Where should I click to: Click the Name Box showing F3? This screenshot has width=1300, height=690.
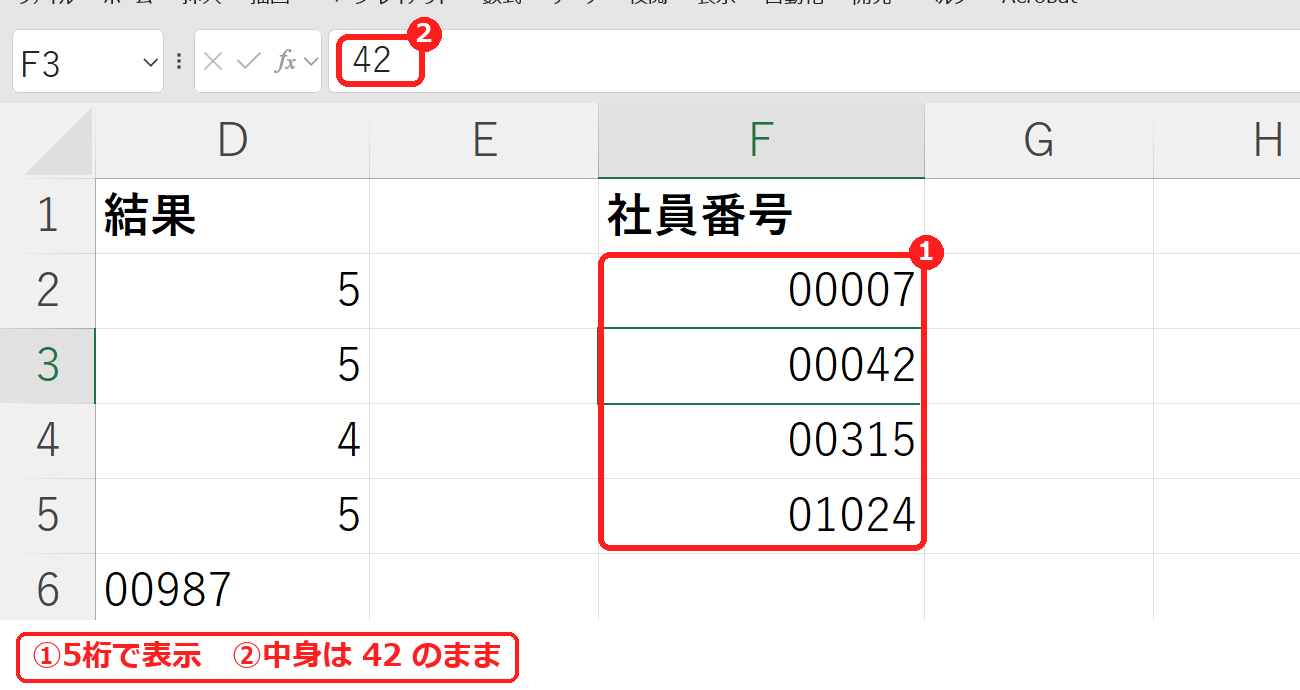tap(88, 62)
